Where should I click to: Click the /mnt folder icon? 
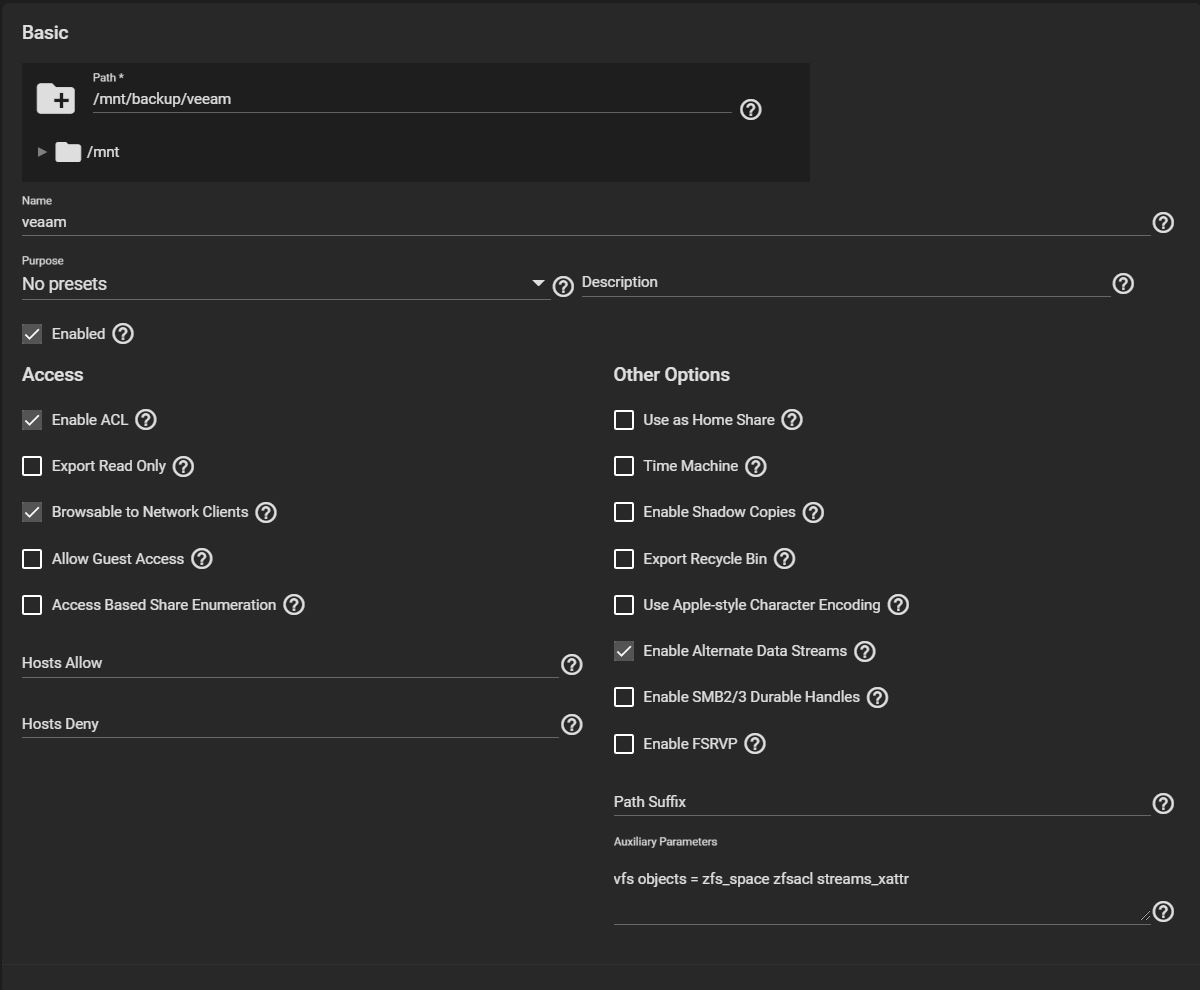coord(68,152)
